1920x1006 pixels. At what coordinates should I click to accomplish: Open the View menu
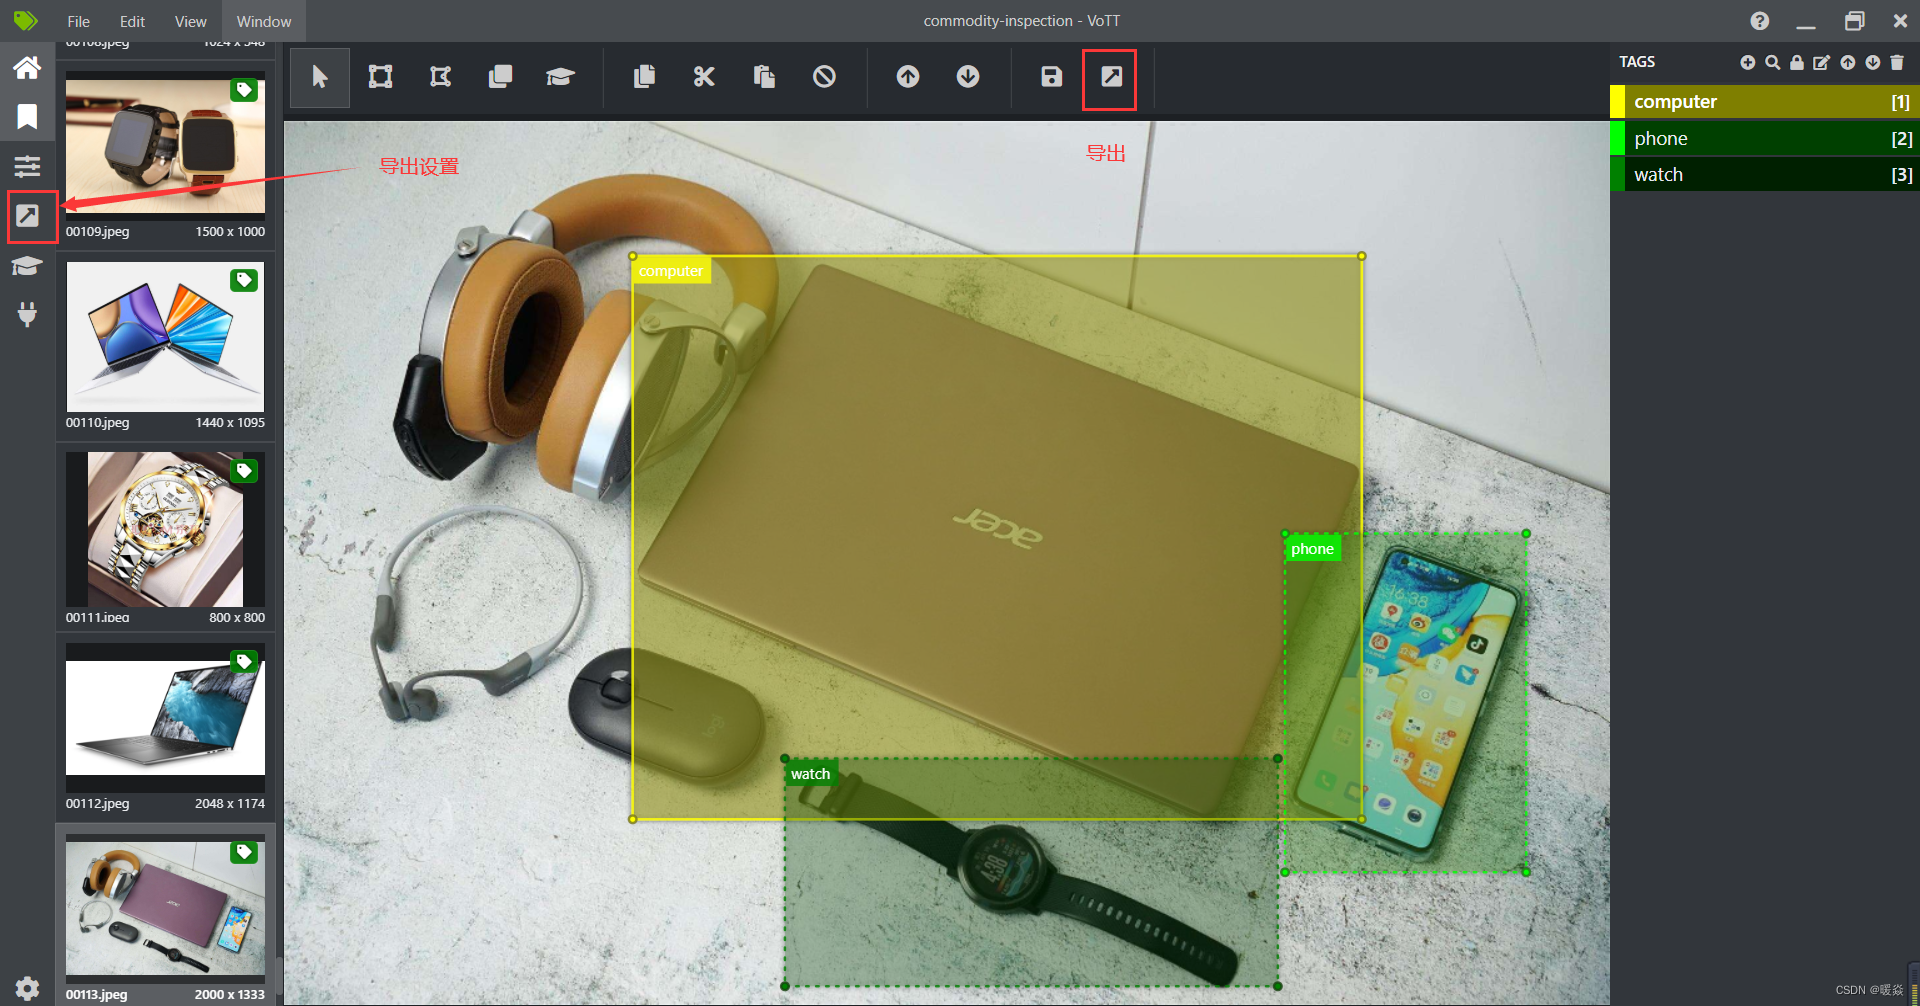coord(190,21)
